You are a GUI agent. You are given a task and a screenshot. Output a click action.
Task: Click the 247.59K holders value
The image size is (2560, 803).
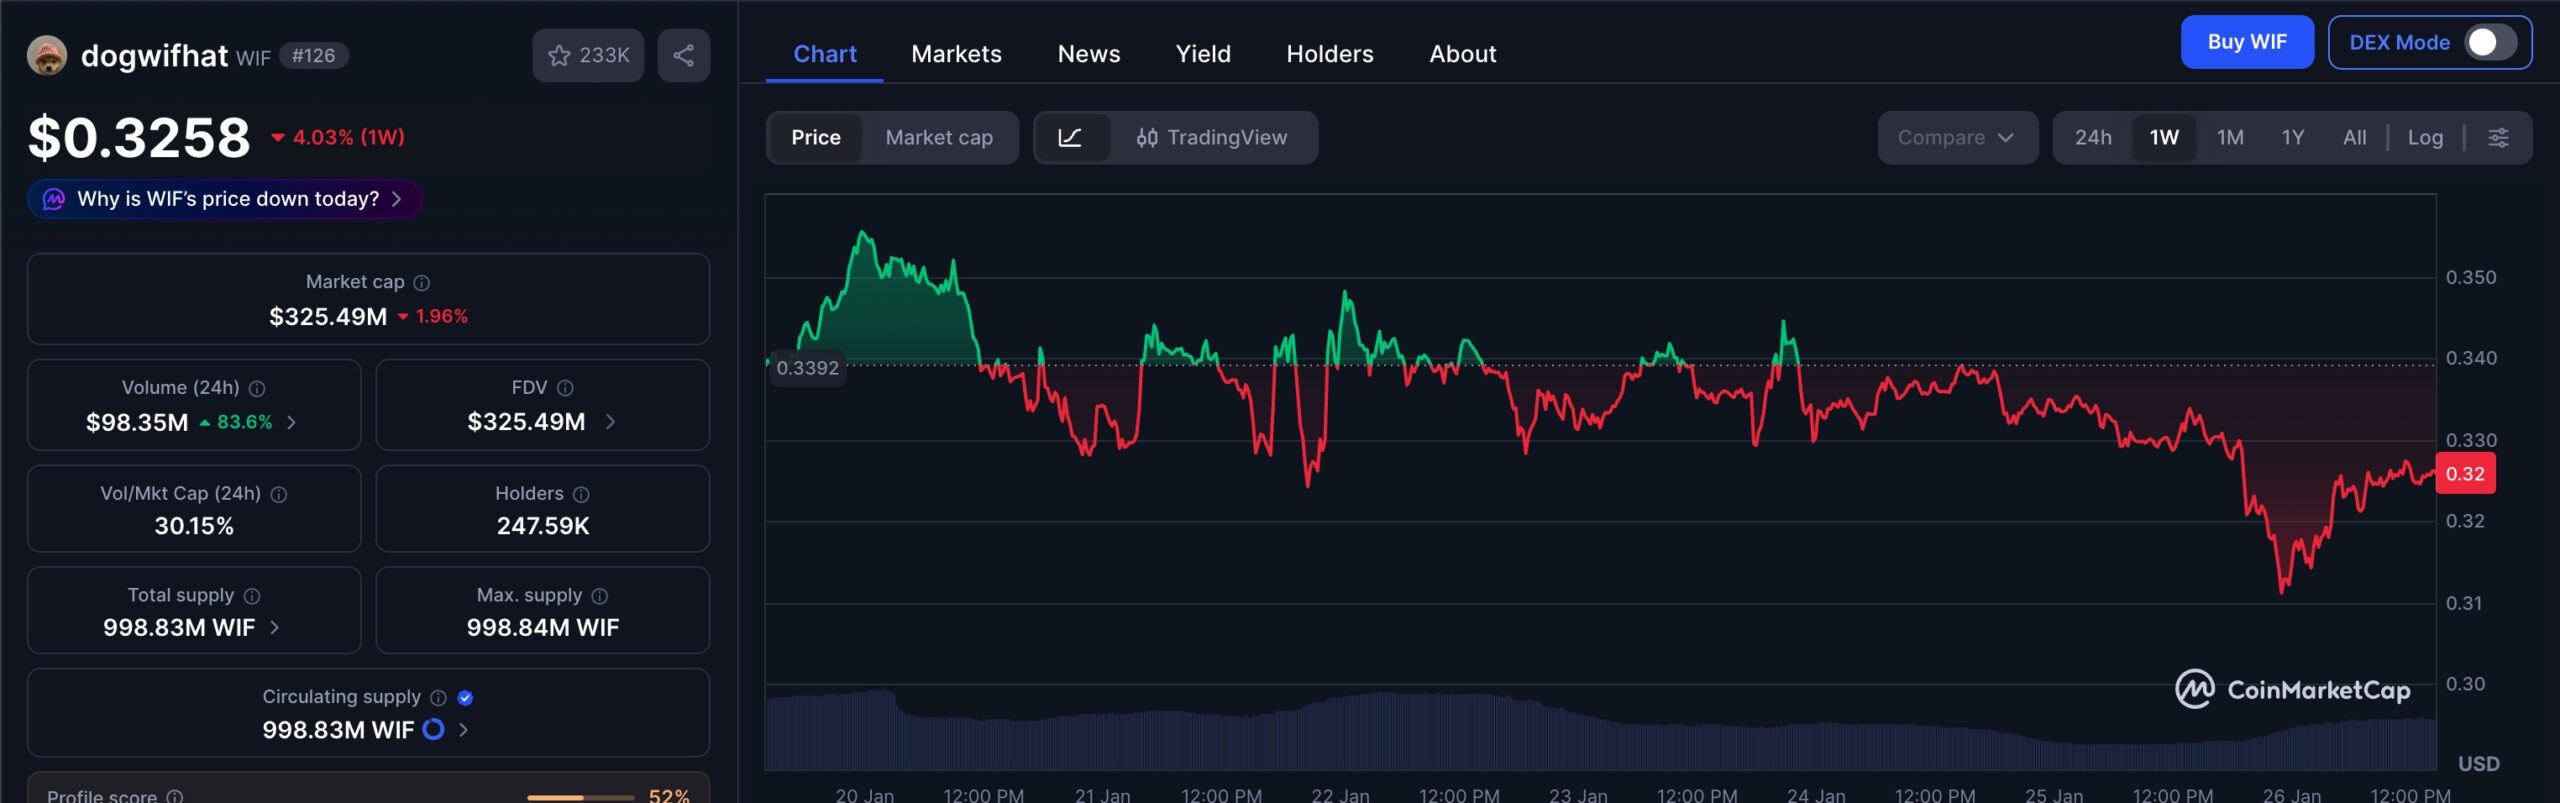pyautogui.click(x=543, y=526)
